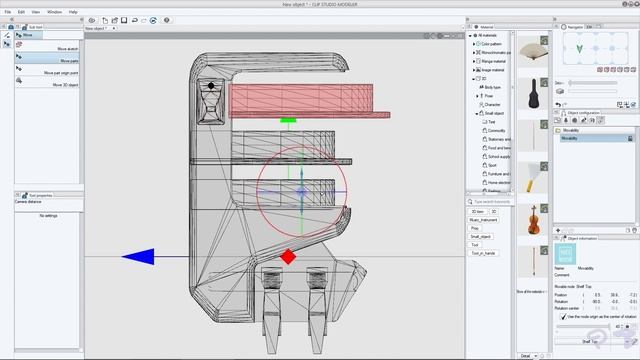Click the New document toolbar icon

[x=105, y=20]
